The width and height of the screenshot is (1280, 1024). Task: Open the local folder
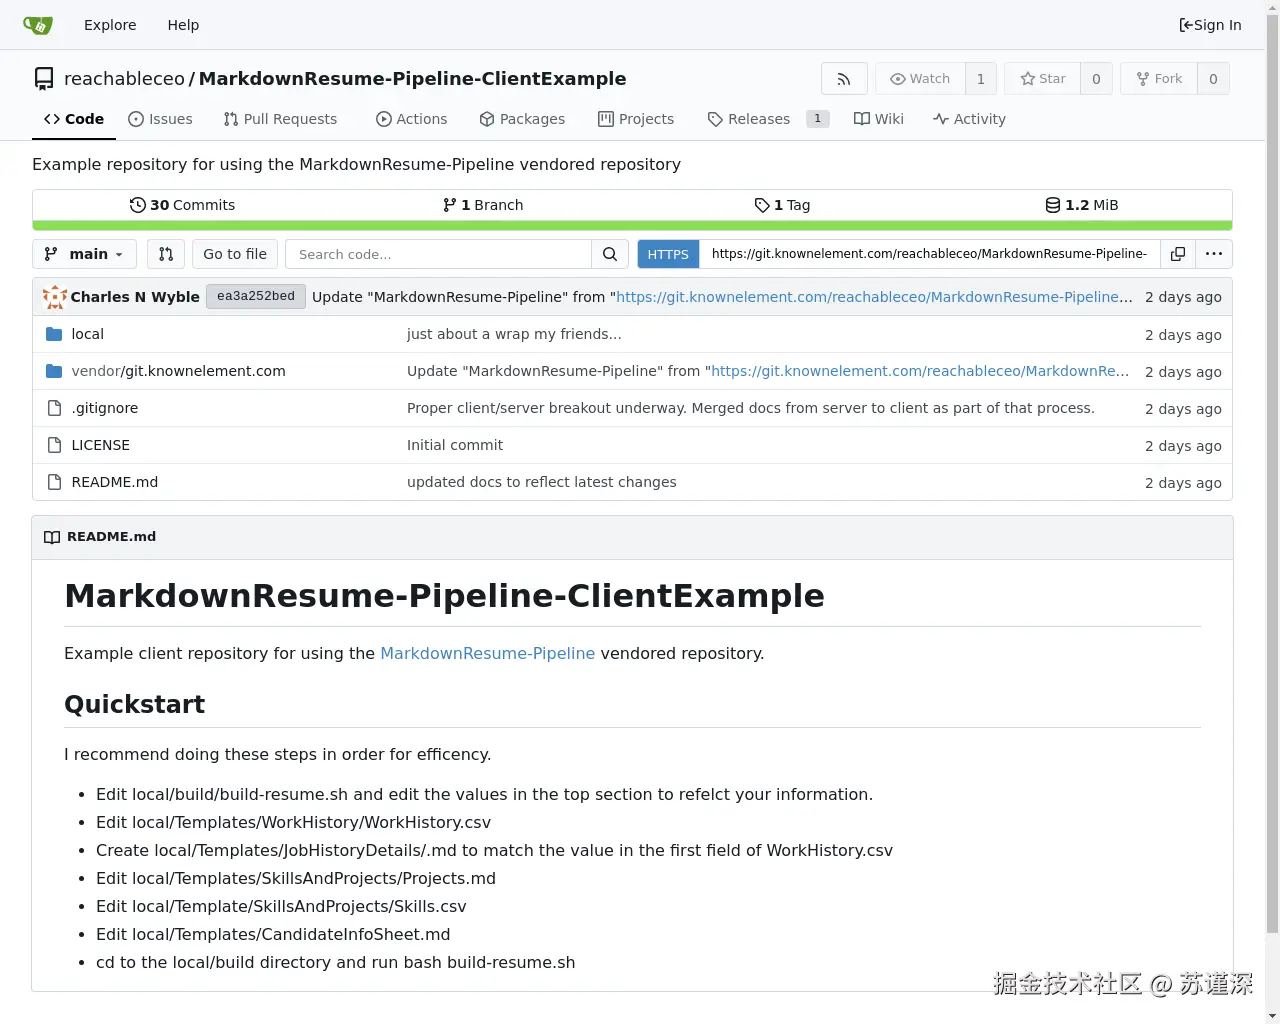[87, 334]
